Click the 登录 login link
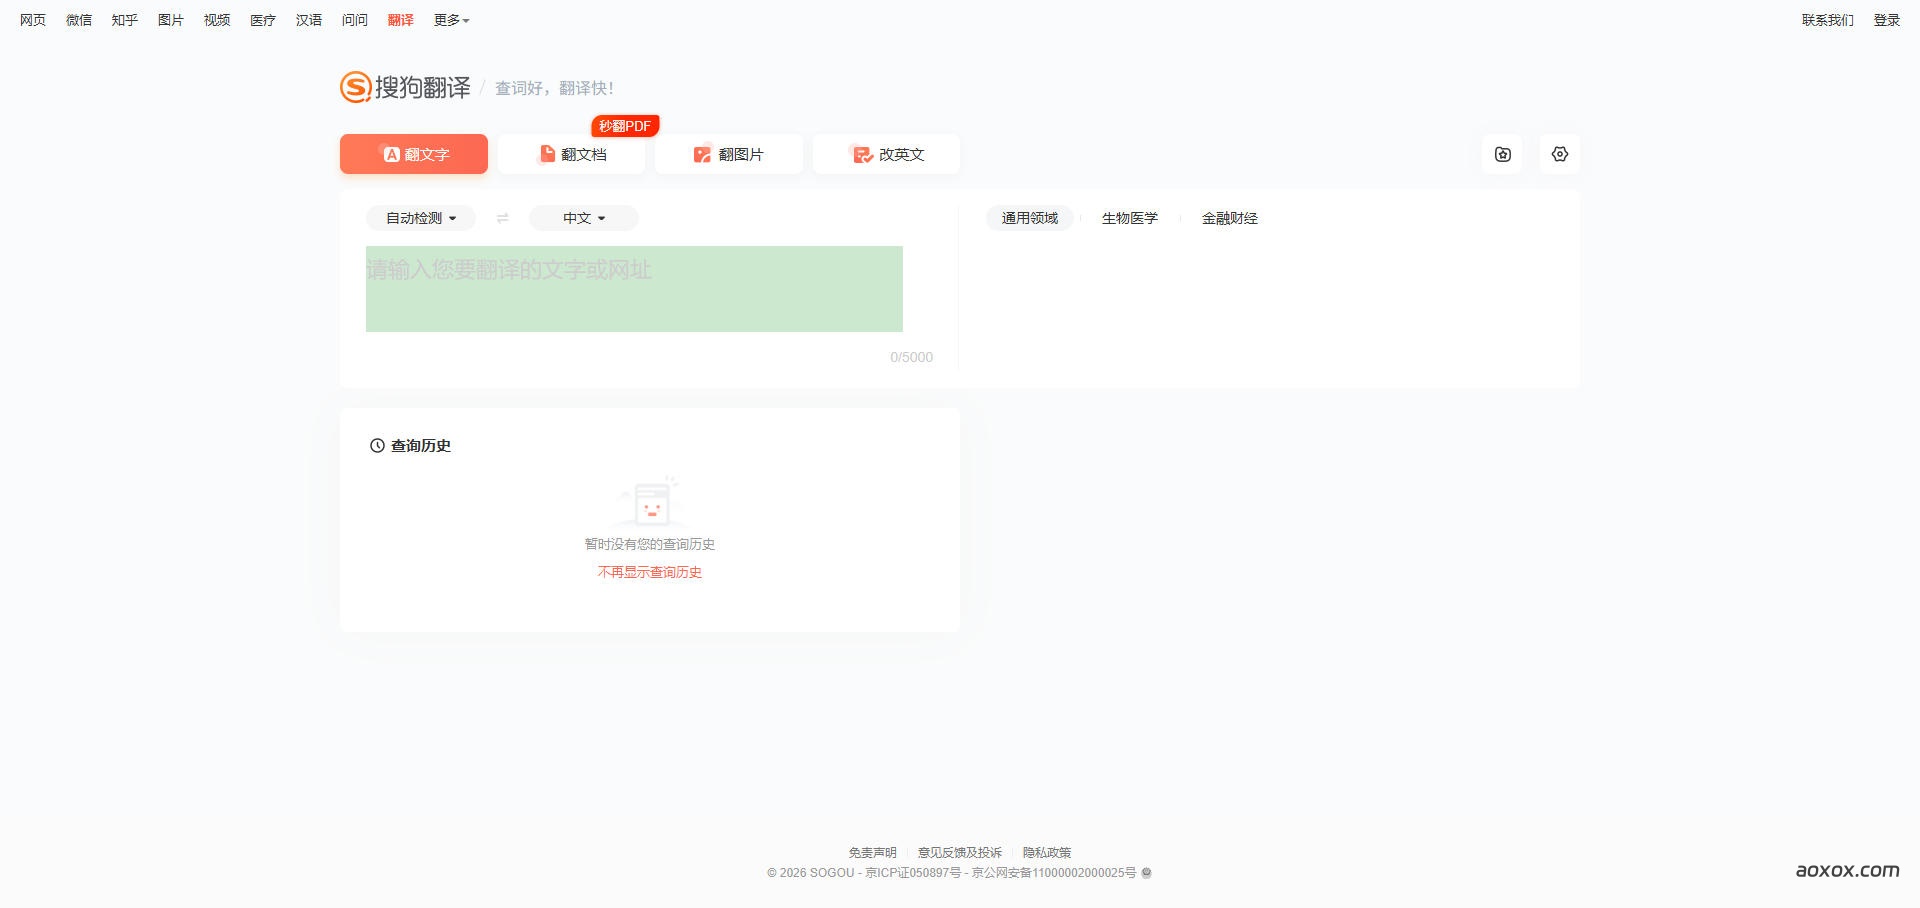 pyautogui.click(x=1887, y=20)
